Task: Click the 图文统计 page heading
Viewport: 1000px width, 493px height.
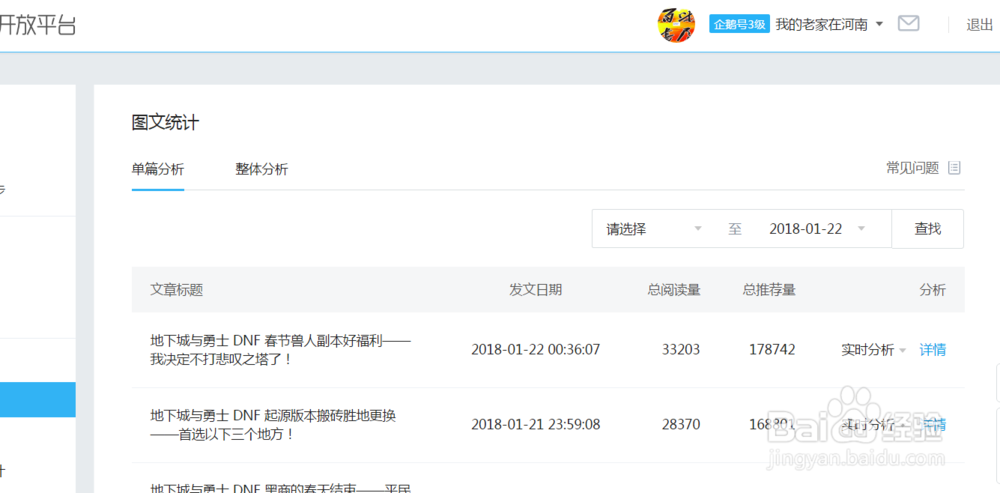Action: click(165, 122)
